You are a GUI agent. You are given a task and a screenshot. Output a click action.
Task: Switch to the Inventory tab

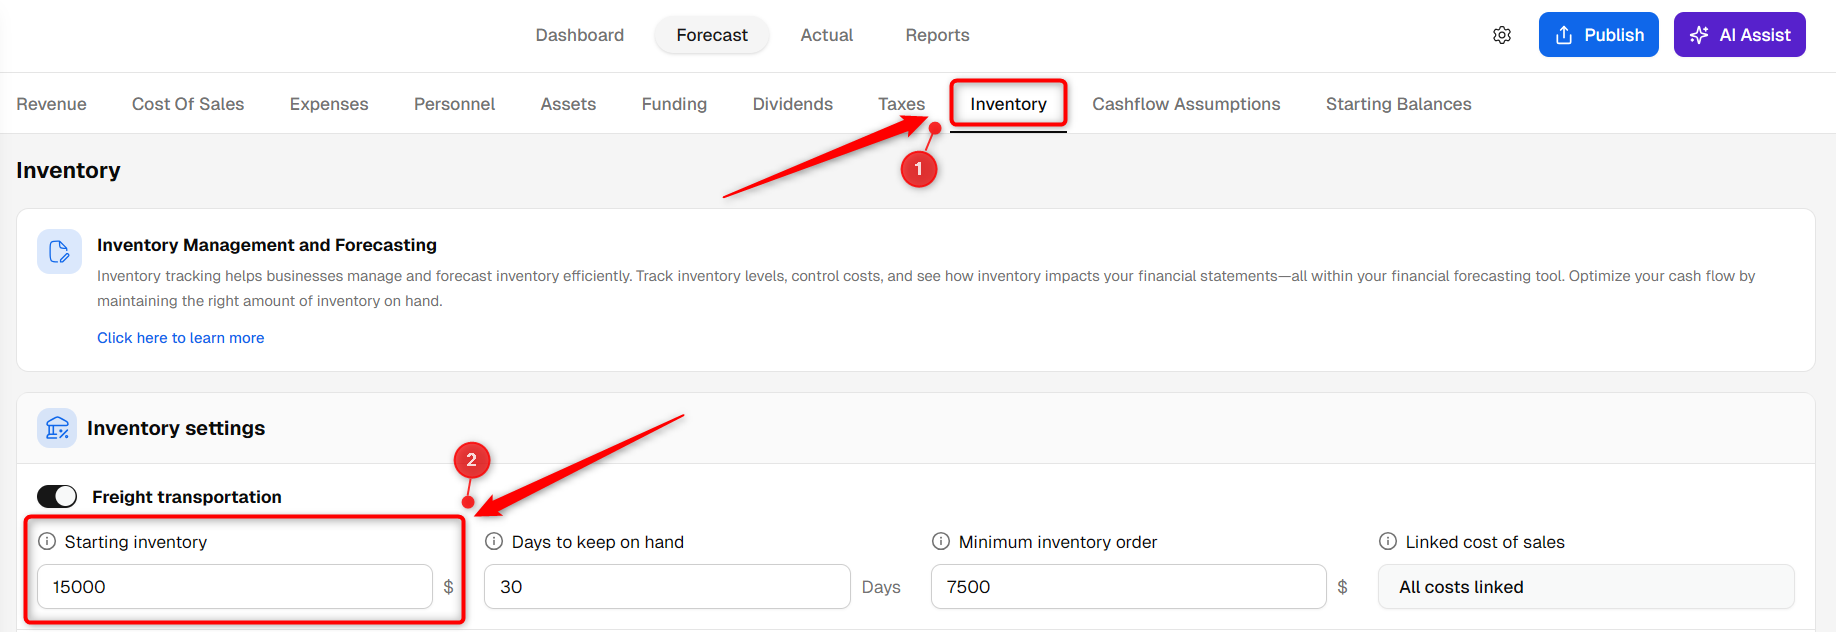(1008, 104)
